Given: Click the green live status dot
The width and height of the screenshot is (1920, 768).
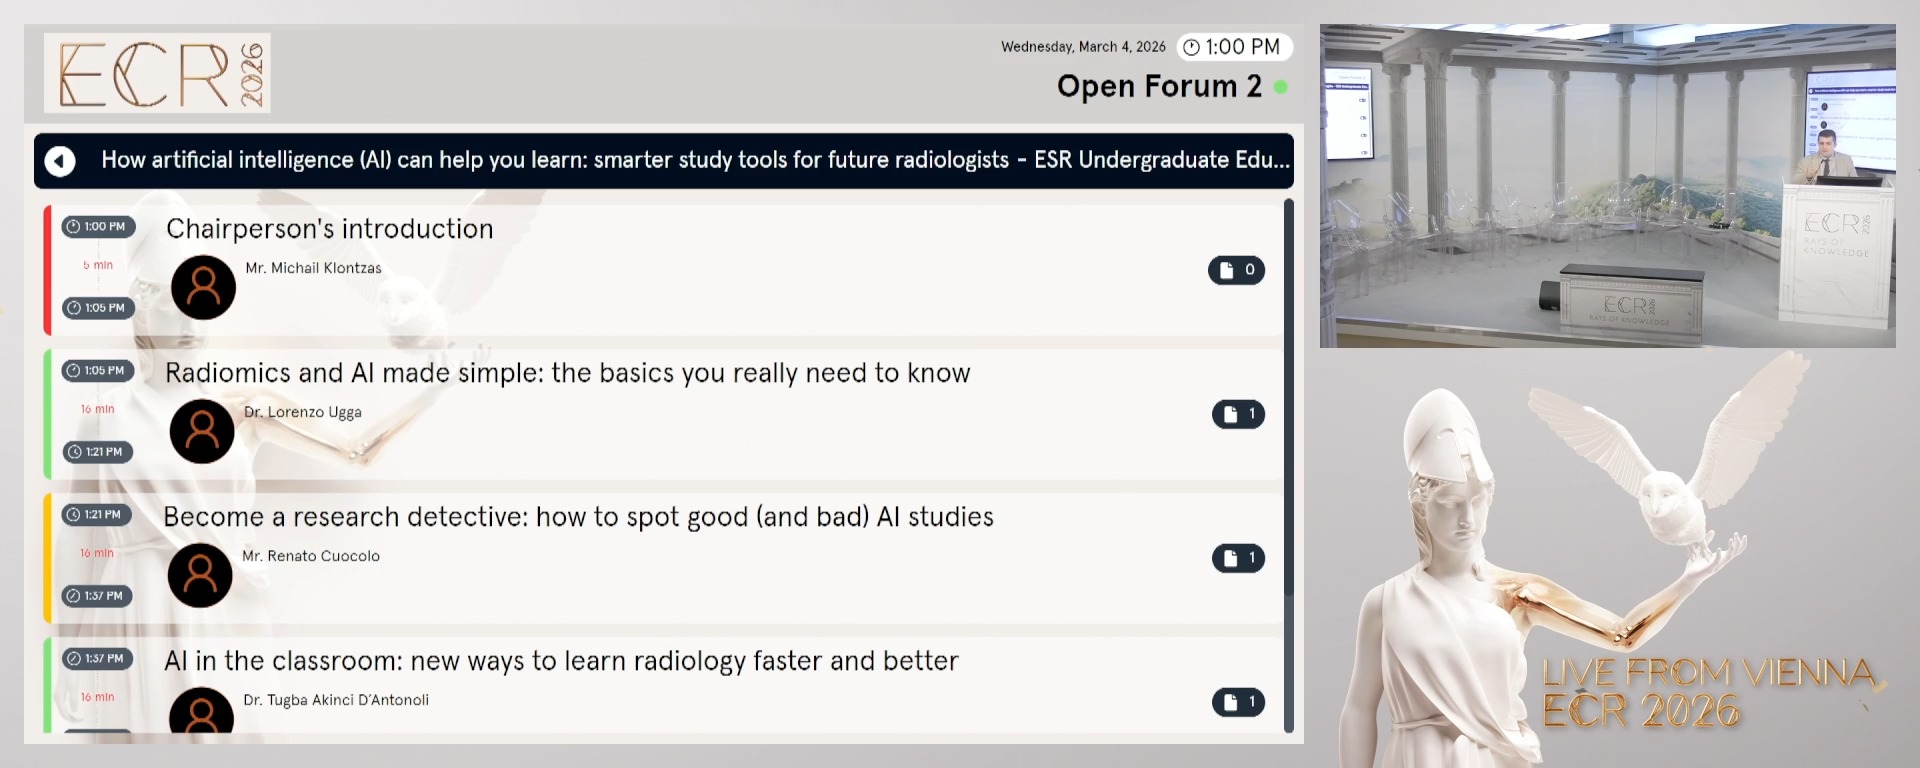Looking at the screenshot, I should 1280,88.
